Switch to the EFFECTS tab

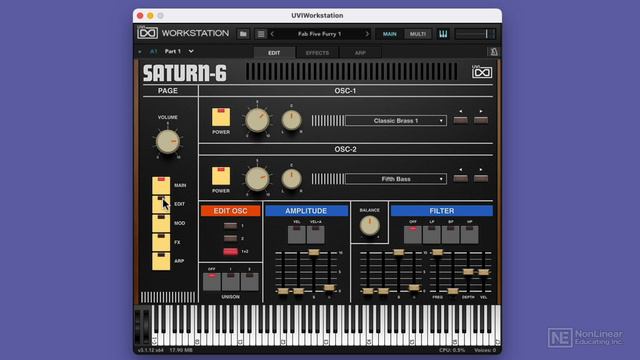tap(317, 53)
